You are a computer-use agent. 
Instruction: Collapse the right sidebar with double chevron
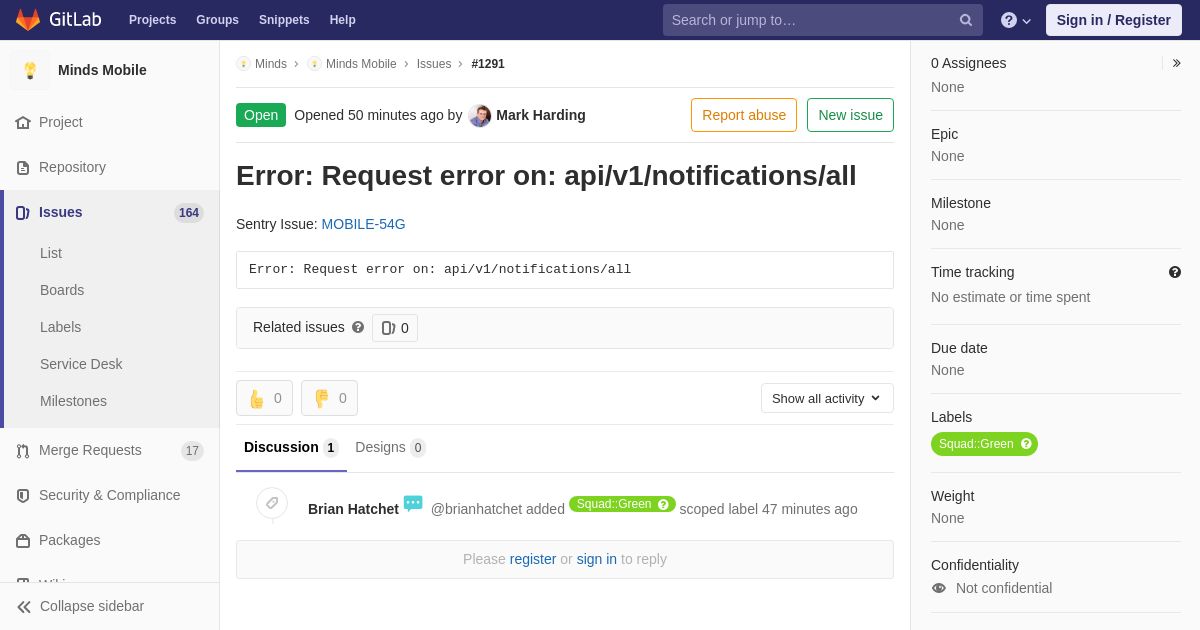pos(1176,63)
